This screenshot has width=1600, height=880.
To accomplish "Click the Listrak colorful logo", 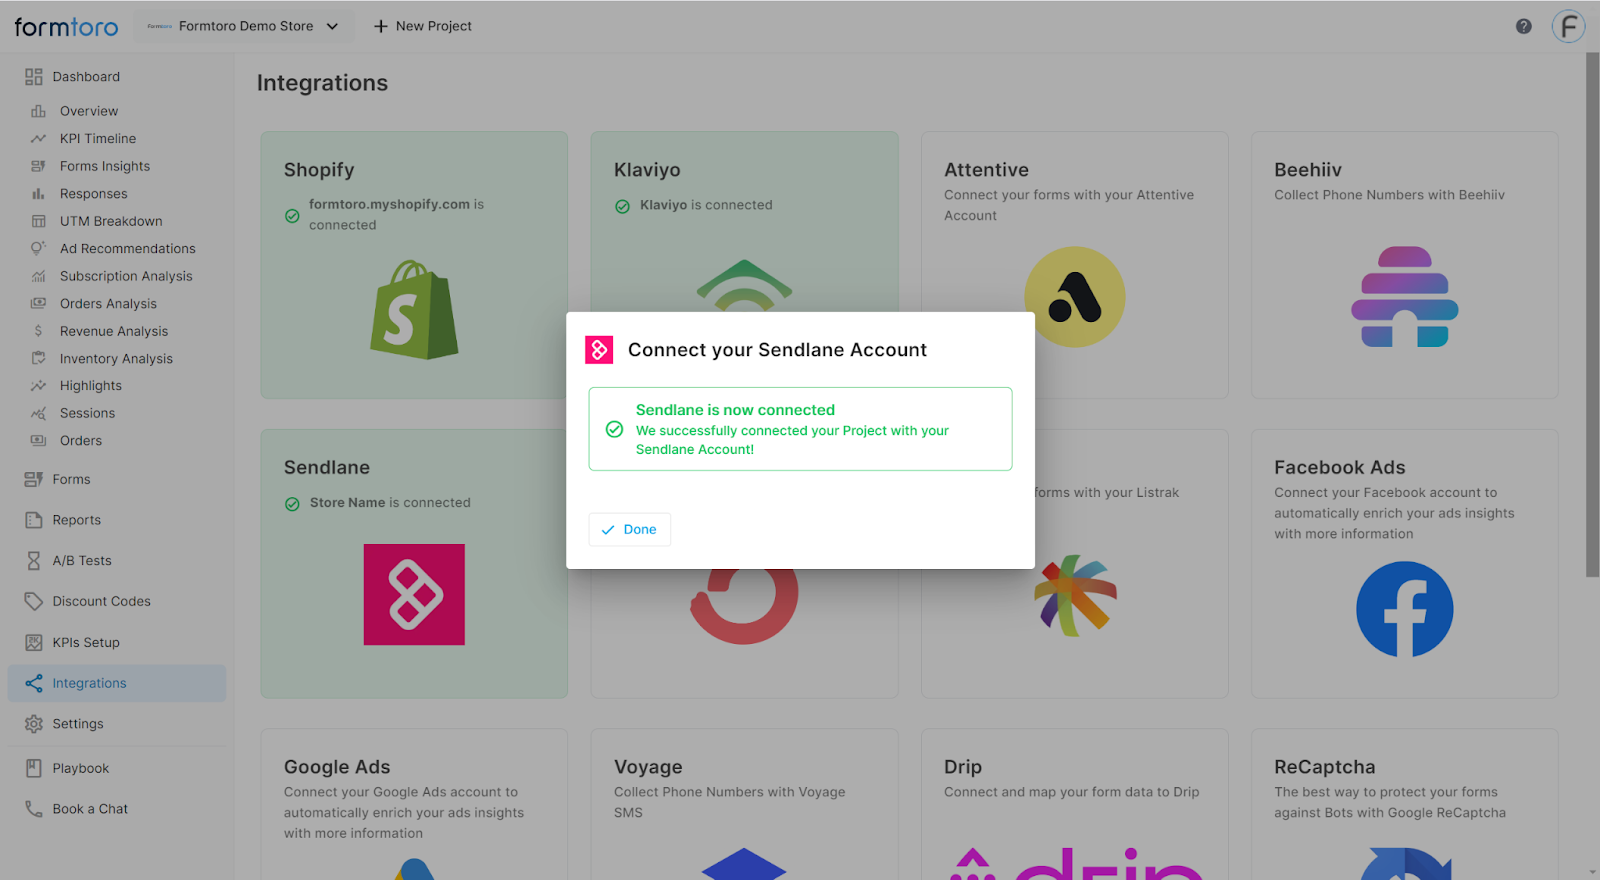I will click(1075, 596).
